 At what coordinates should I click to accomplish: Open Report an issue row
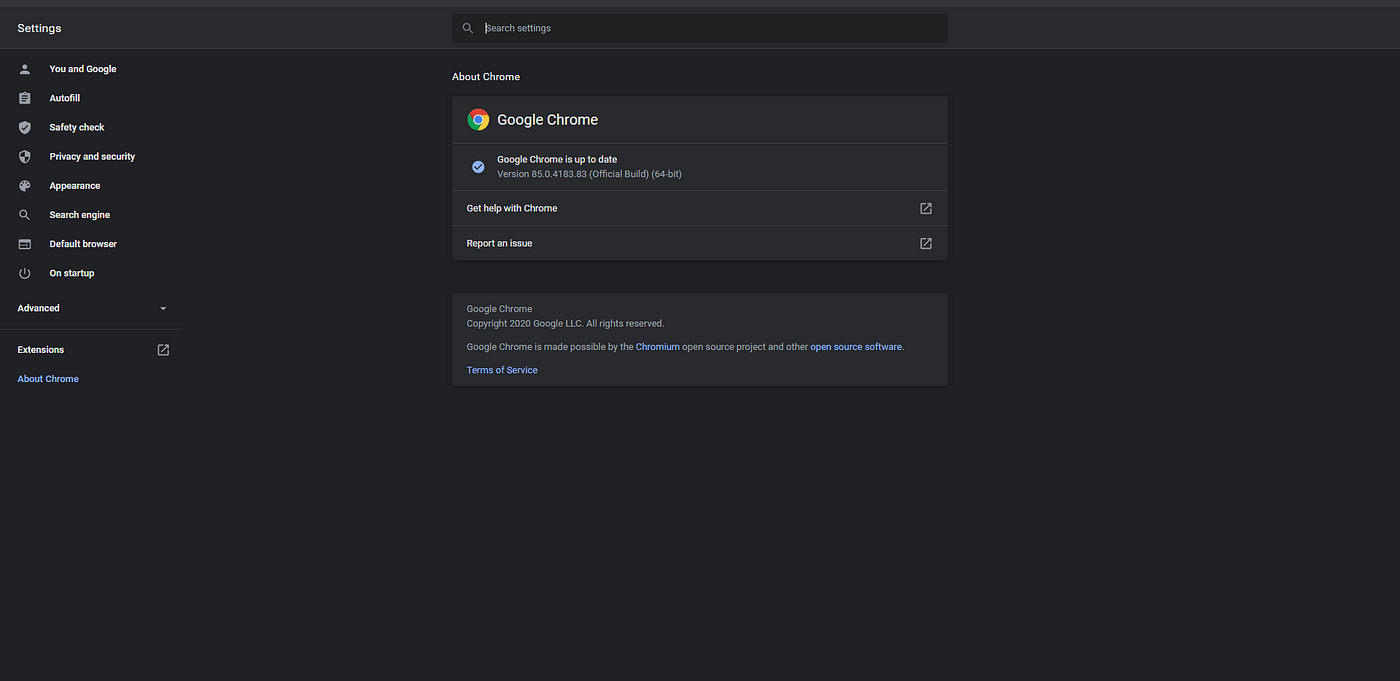pyautogui.click(x=700, y=243)
